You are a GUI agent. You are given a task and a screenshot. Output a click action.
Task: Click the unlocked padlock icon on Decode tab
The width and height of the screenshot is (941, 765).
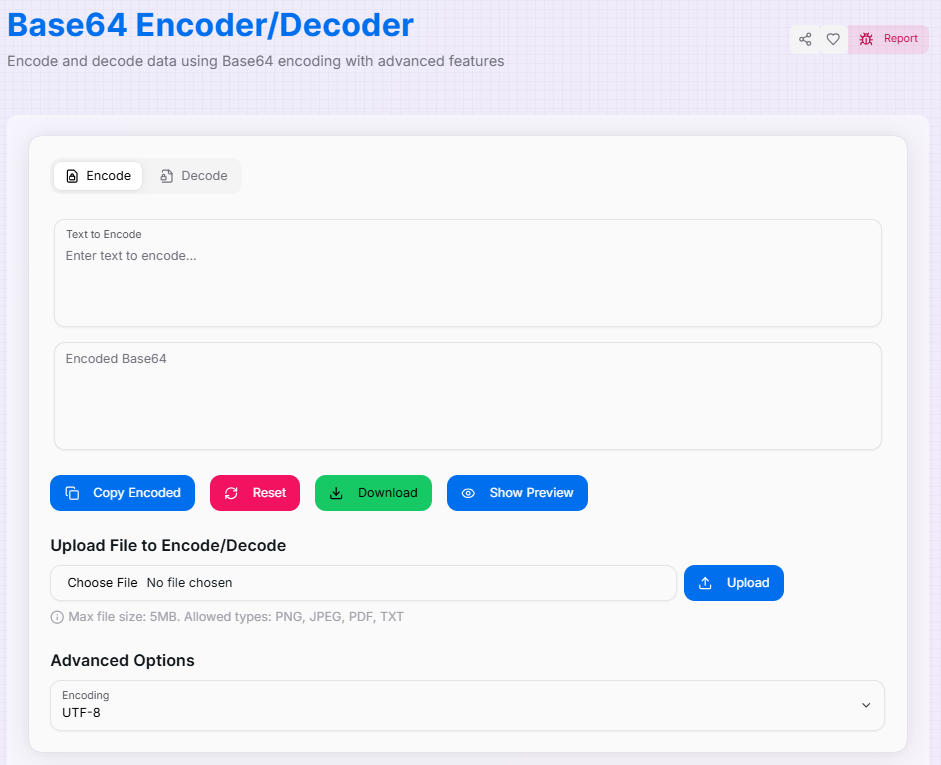pos(168,176)
